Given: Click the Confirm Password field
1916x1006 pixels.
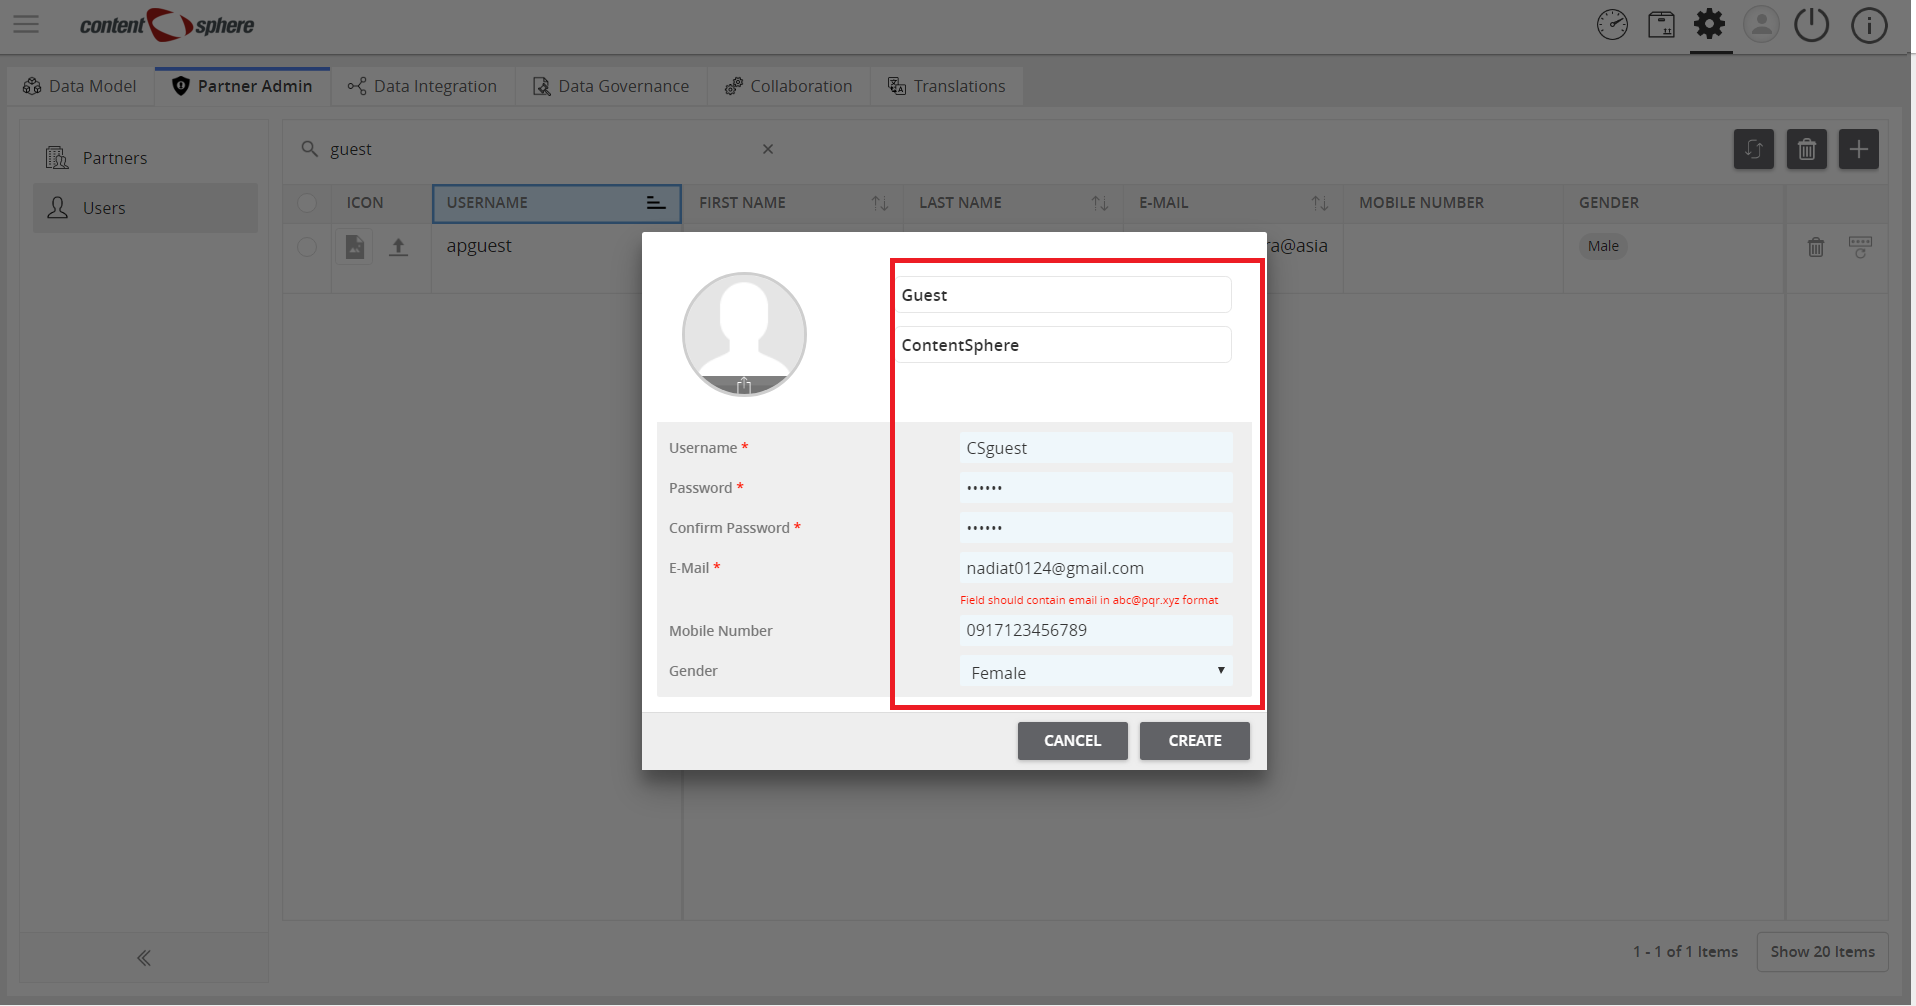Looking at the screenshot, I should 1096,528.
